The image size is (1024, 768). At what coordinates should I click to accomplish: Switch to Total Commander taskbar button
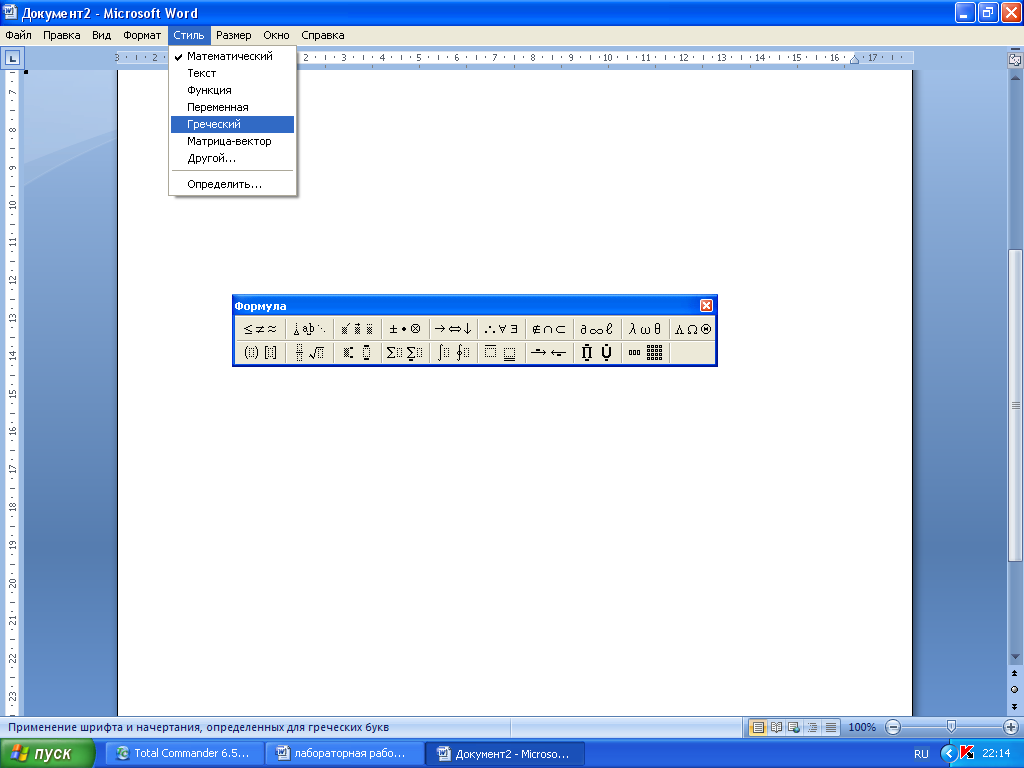[185, 754]
